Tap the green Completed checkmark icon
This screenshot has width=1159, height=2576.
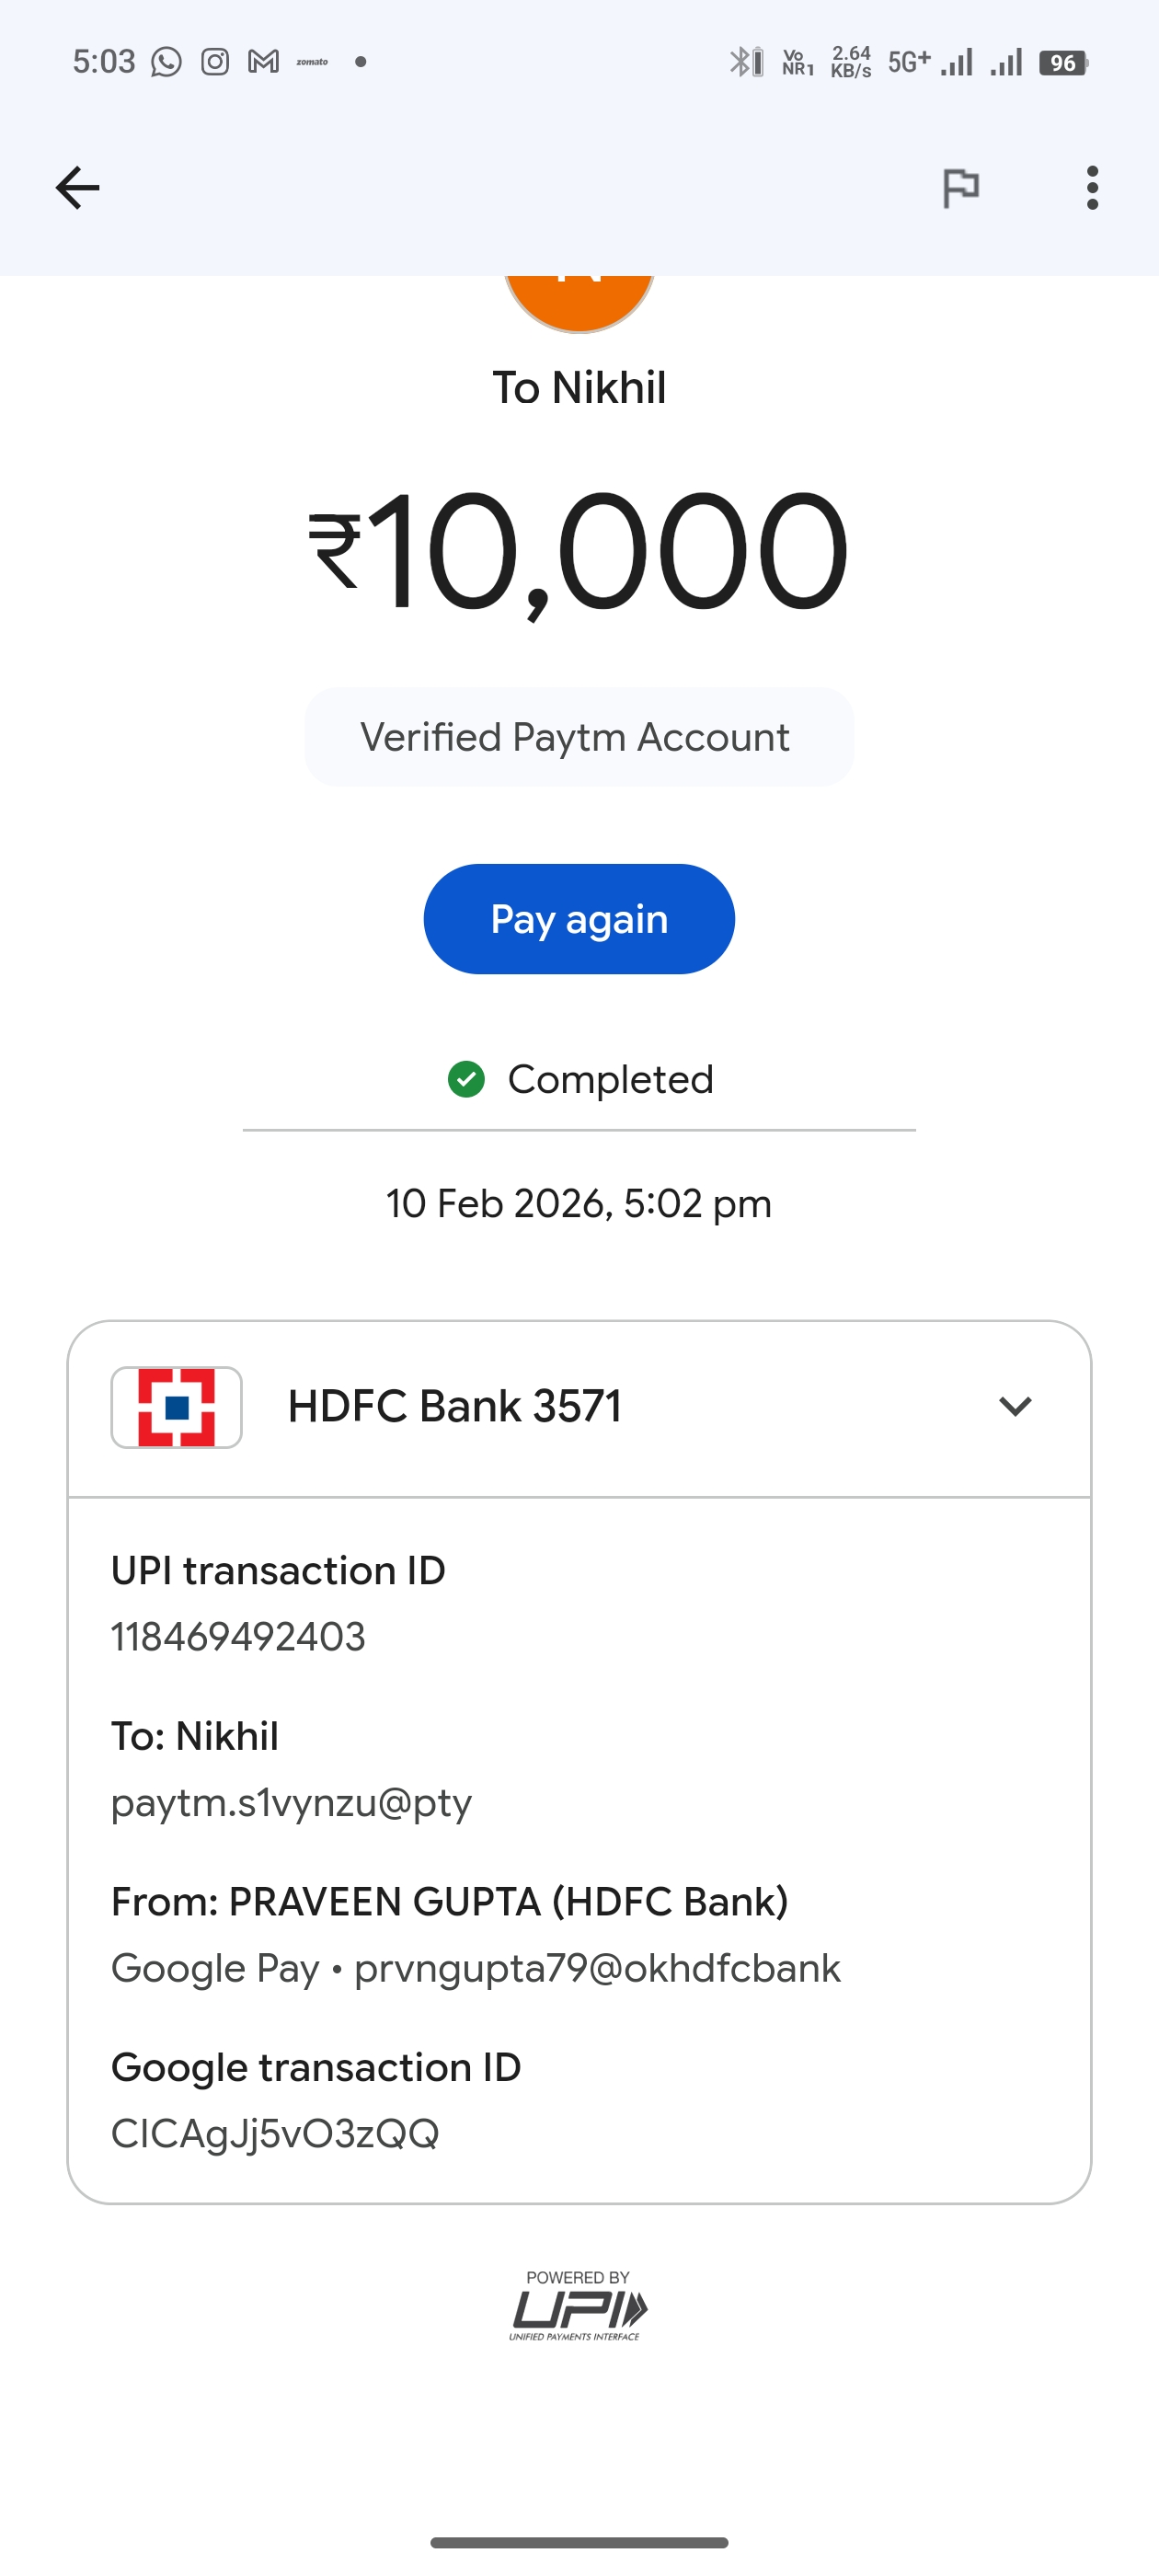[466, 1079]
